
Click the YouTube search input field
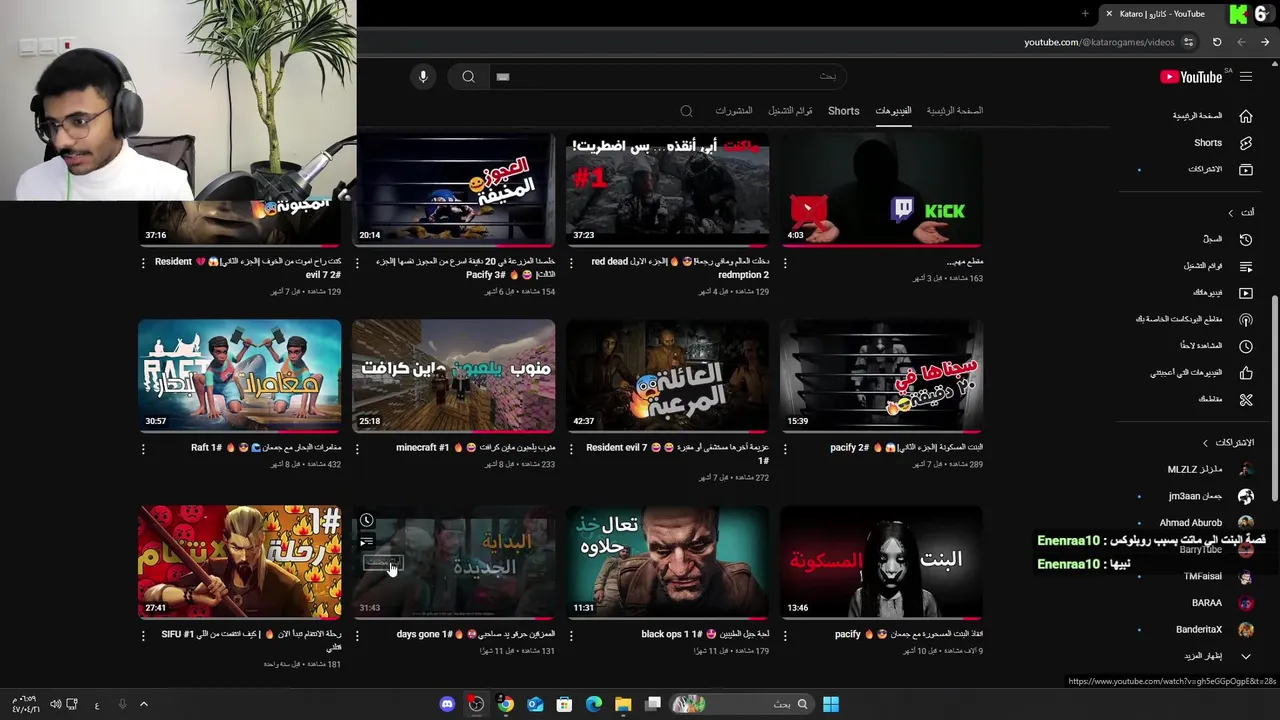click(x=667, y=76)
